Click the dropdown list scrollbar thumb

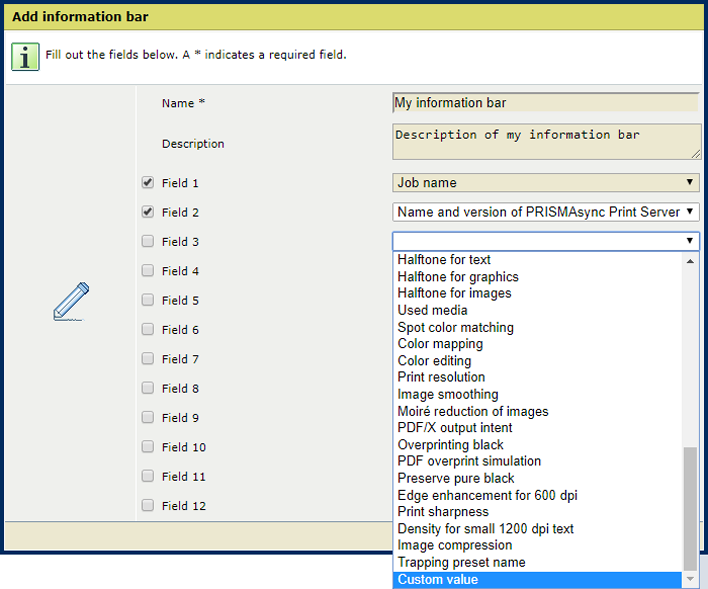(690, 509)
